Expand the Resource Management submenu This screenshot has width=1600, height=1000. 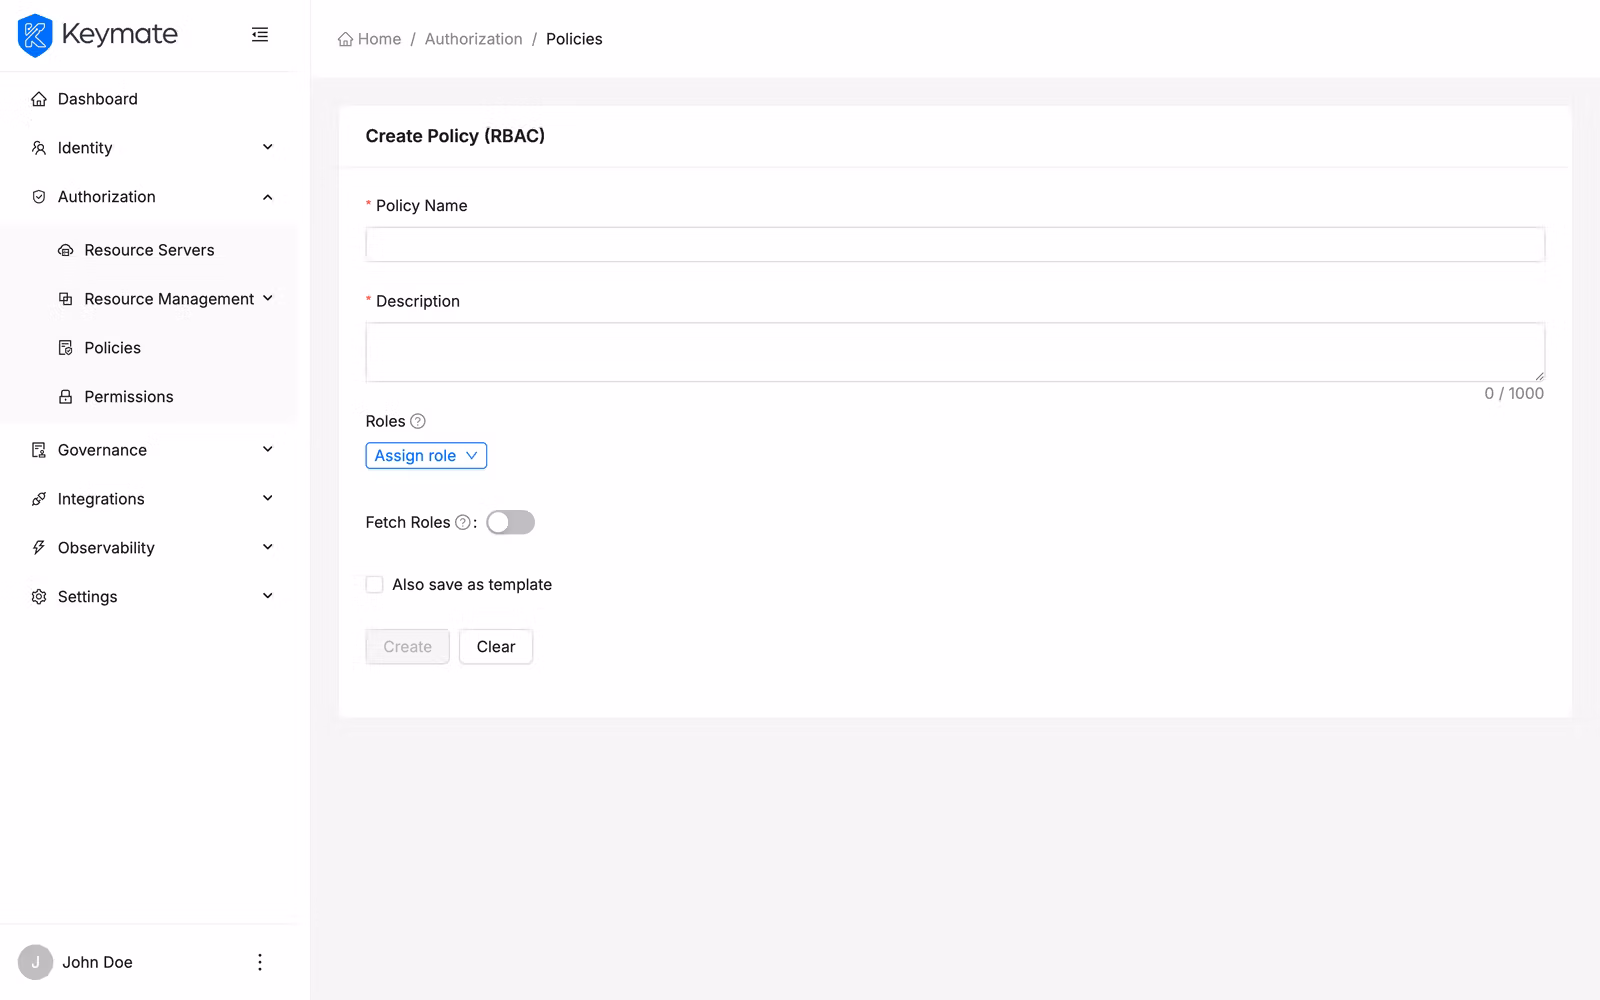[x=168, y=298]
